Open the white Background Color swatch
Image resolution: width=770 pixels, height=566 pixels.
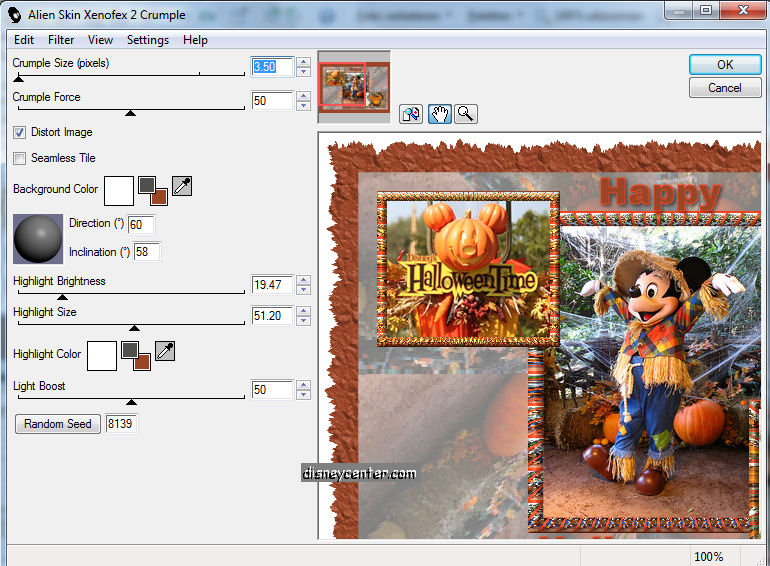pyautogui.click(x=119, y=191)
